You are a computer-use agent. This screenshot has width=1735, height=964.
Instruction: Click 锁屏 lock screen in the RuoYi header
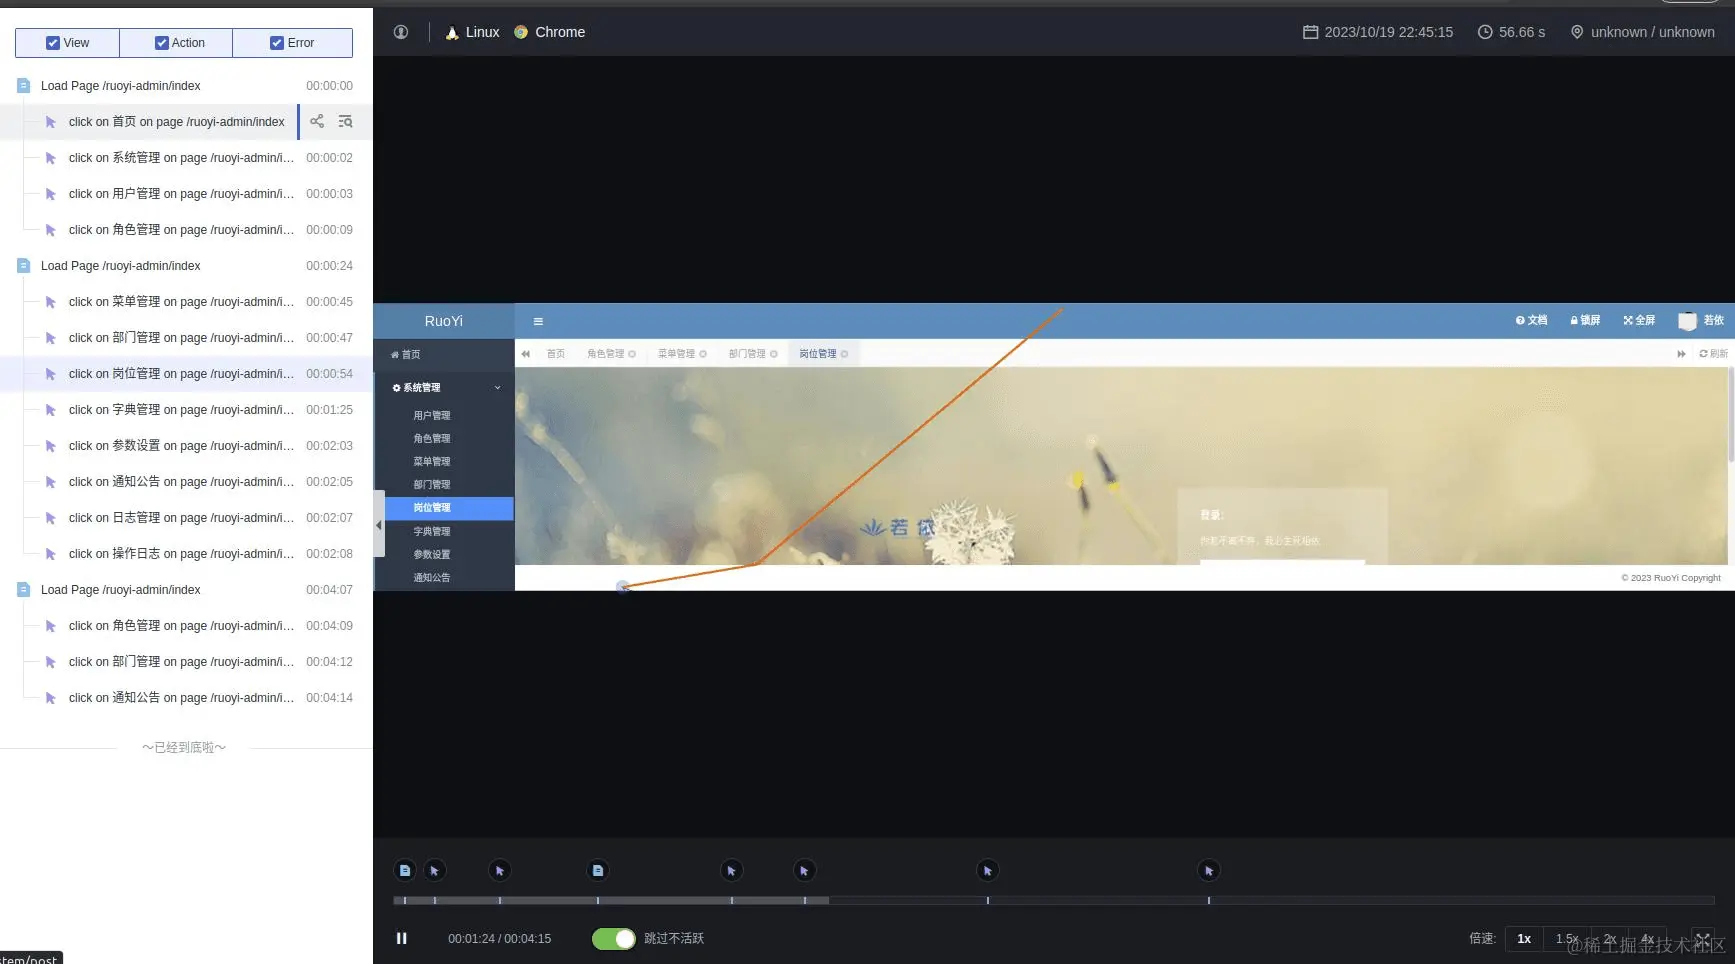(1585, 320)
